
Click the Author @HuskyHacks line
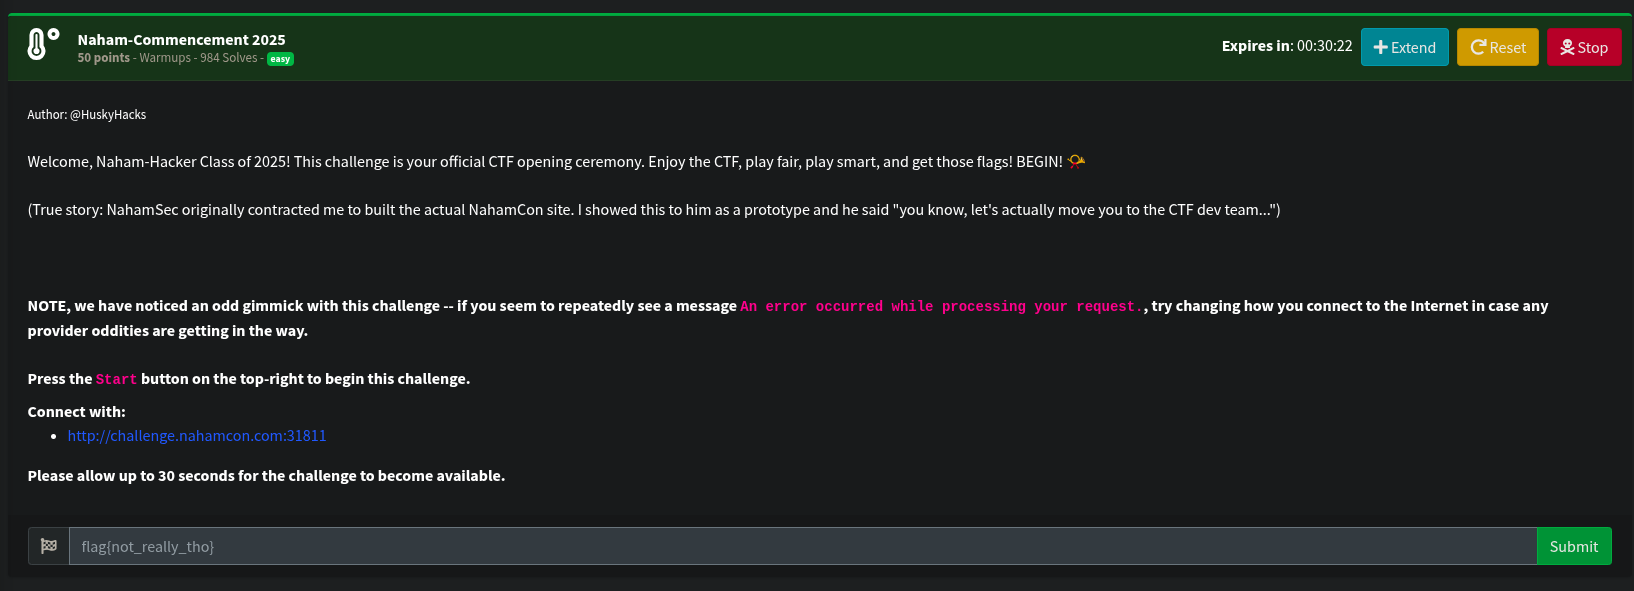[x=87, y=115]
